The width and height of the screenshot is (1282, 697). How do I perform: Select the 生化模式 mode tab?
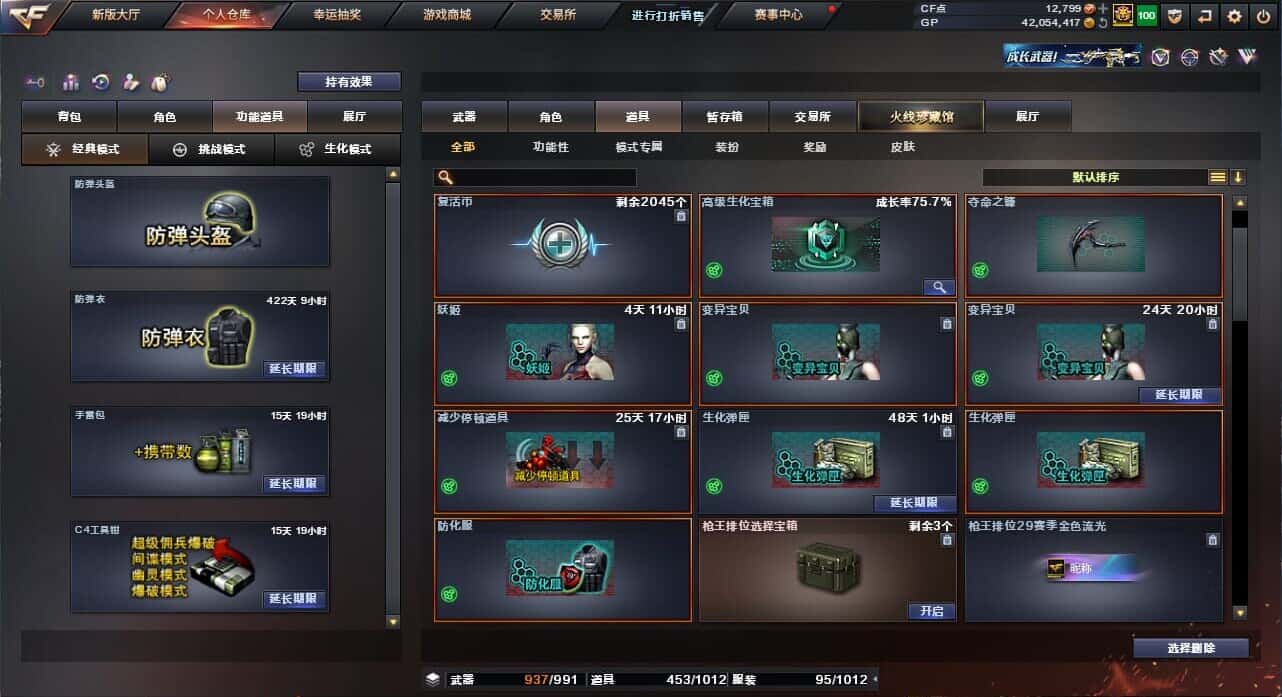338,149
